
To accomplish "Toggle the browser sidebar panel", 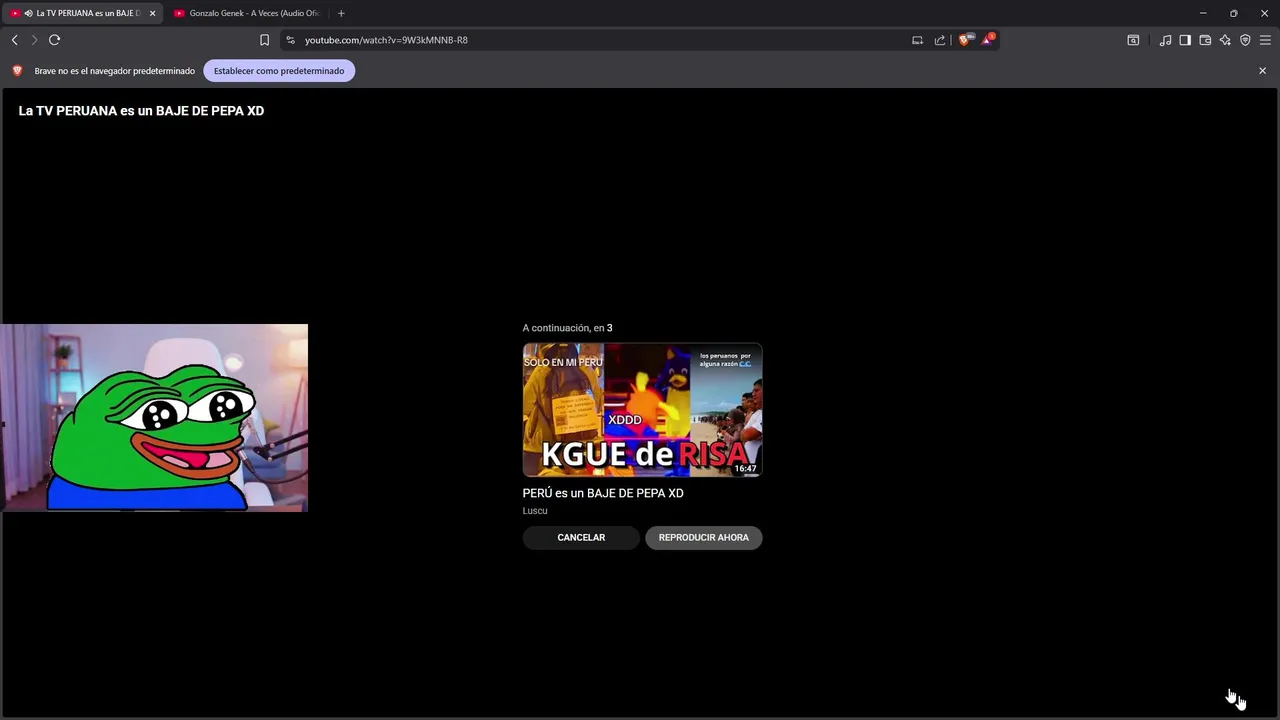I will click(1185, 40).
